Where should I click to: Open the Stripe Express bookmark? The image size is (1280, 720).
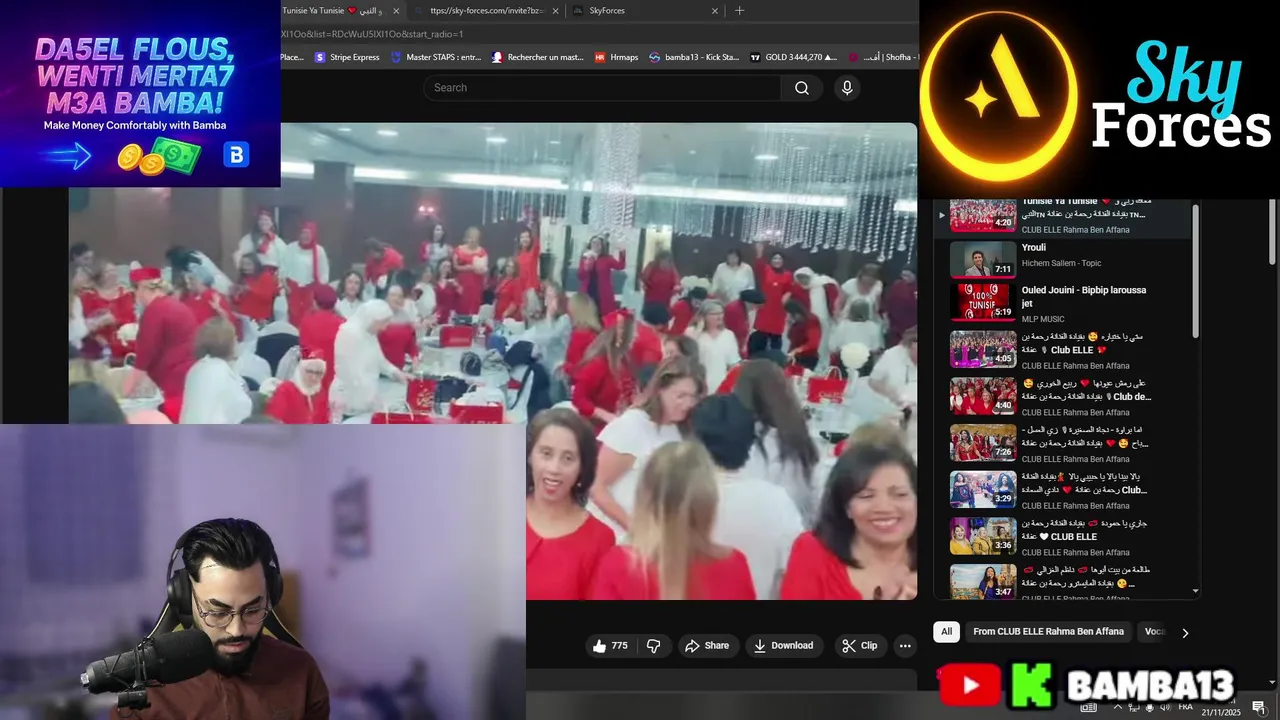click(x=347, y=57)
